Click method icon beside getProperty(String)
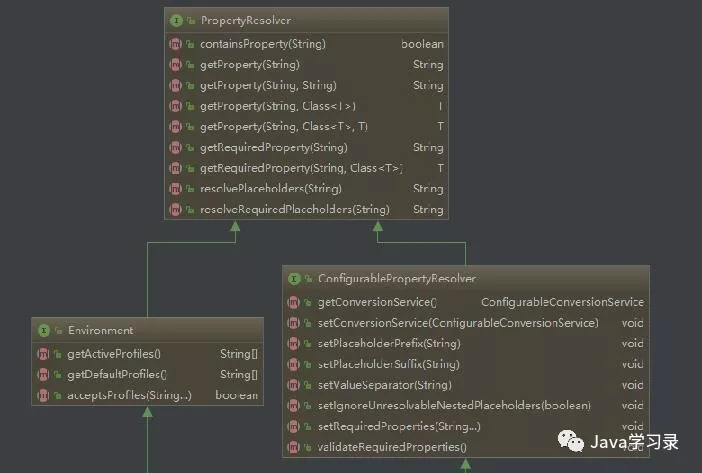 (x=175, y=64)
